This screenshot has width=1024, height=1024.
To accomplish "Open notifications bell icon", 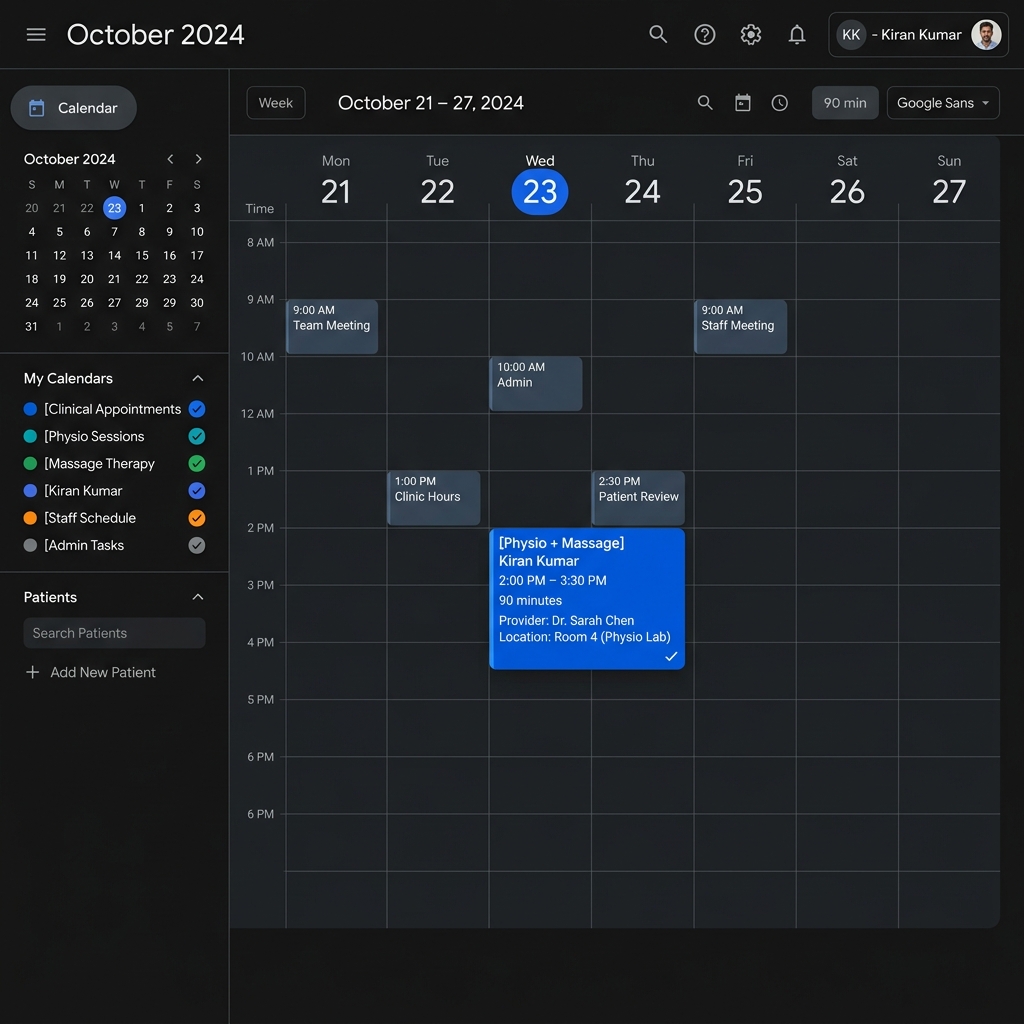I will 797,35.
